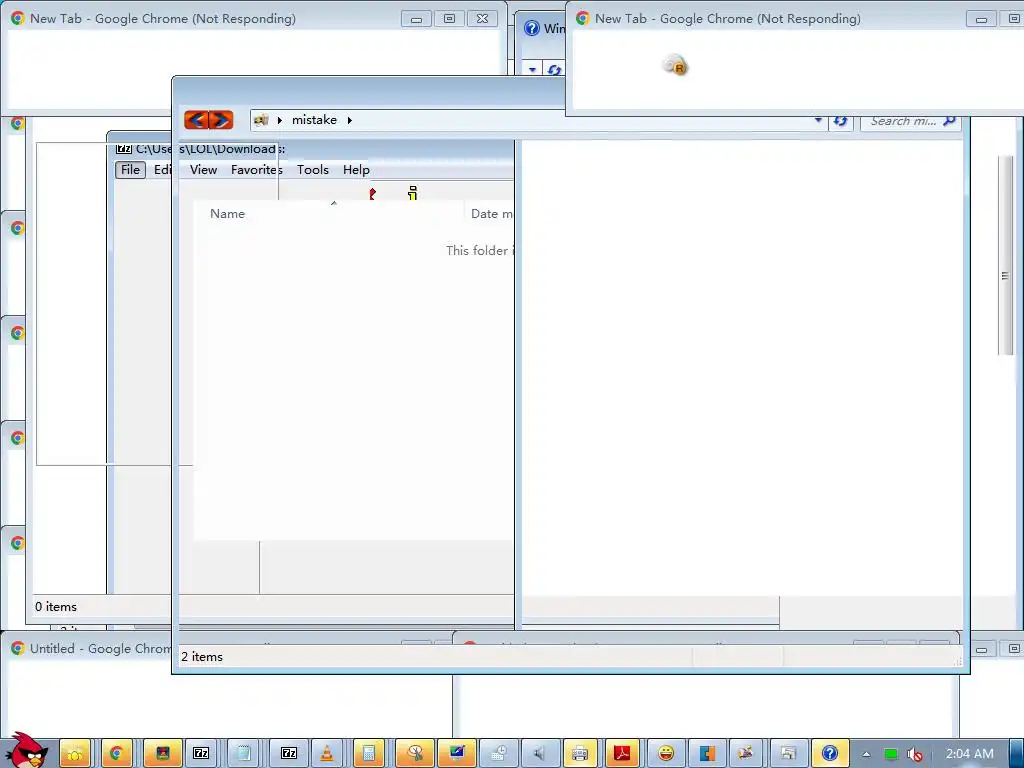The height and width of the screenshot is (768, 1024).
Task: Click the yellow Info icon in 7-Zip toolbar
Action: coord(412,193)
